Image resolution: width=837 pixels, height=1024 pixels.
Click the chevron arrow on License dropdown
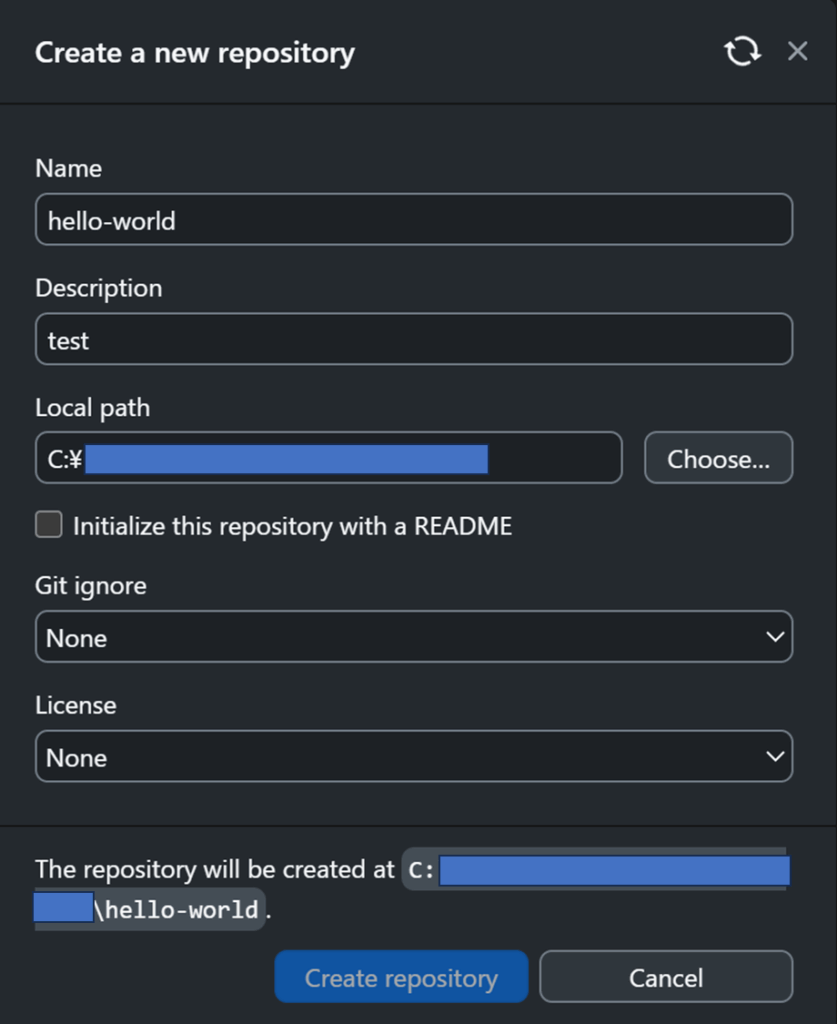coord(775,756)
